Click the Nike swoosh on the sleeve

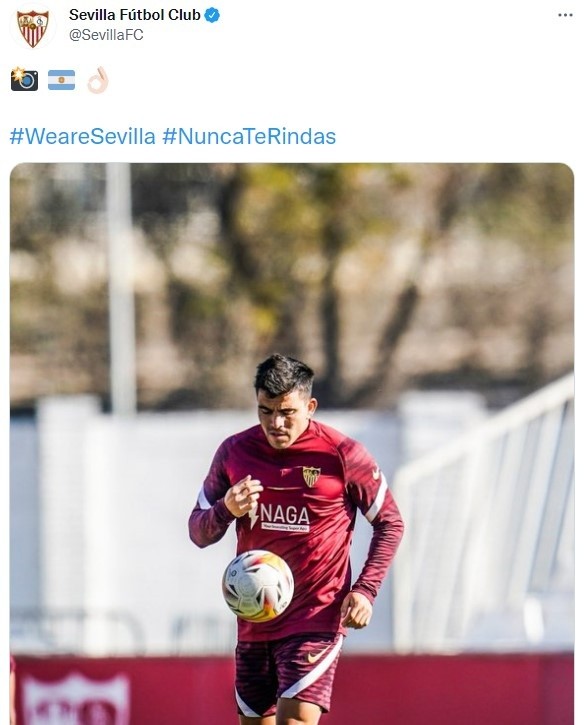(x=376, y=473)
